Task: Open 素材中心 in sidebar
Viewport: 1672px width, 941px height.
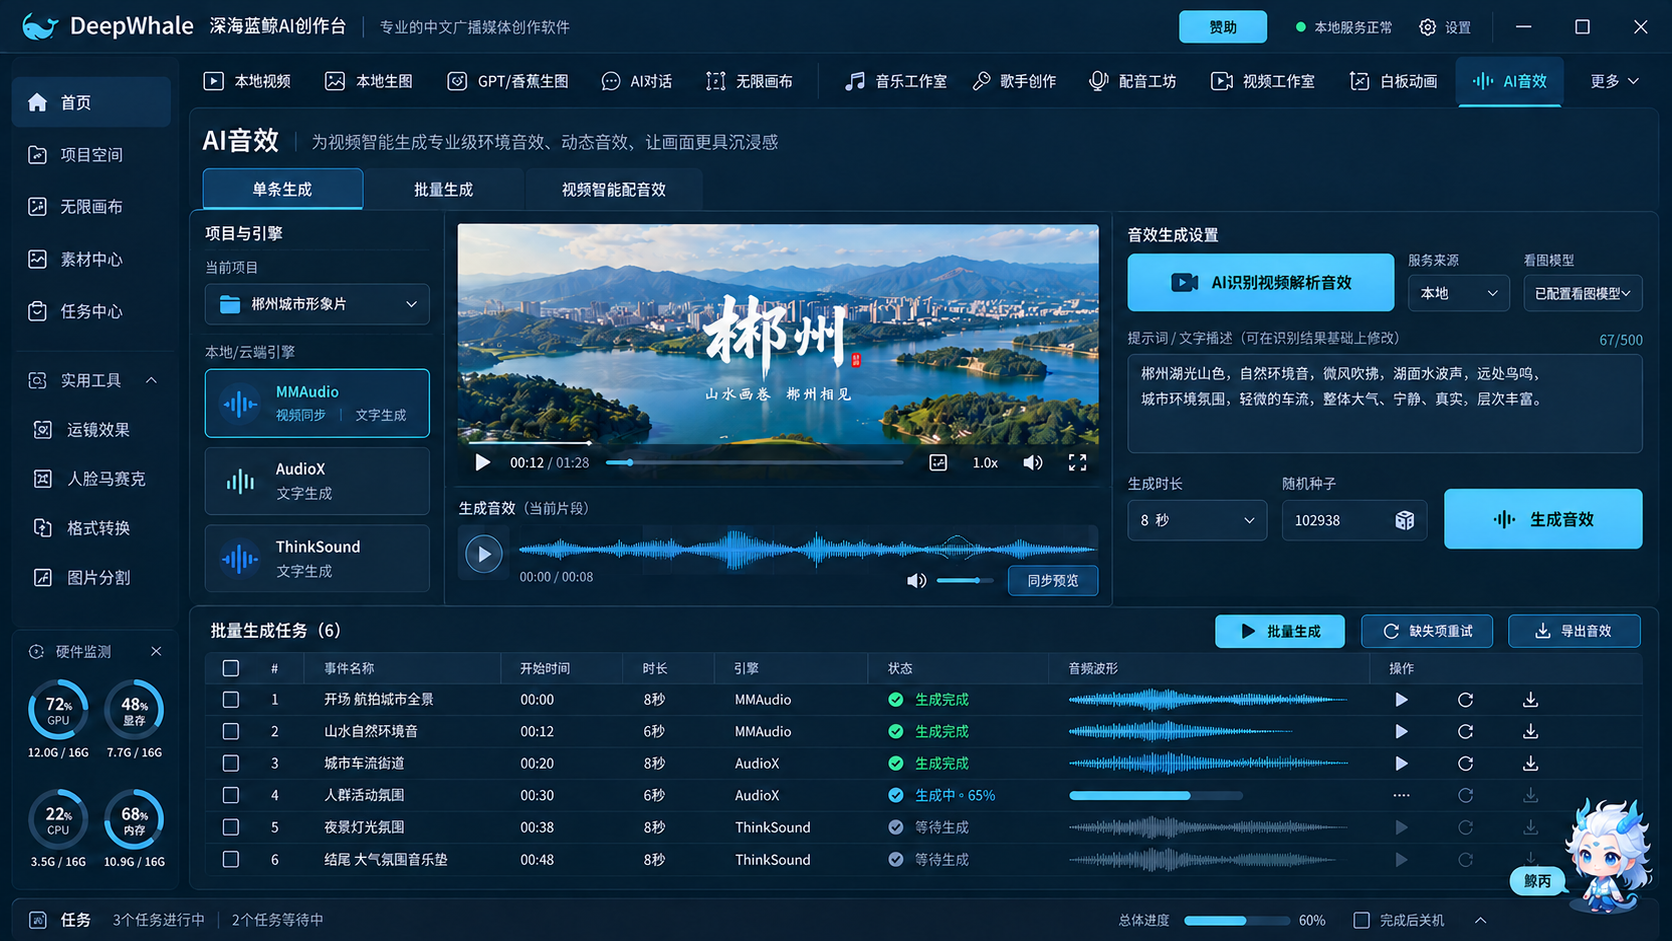Action: [91, 259]
